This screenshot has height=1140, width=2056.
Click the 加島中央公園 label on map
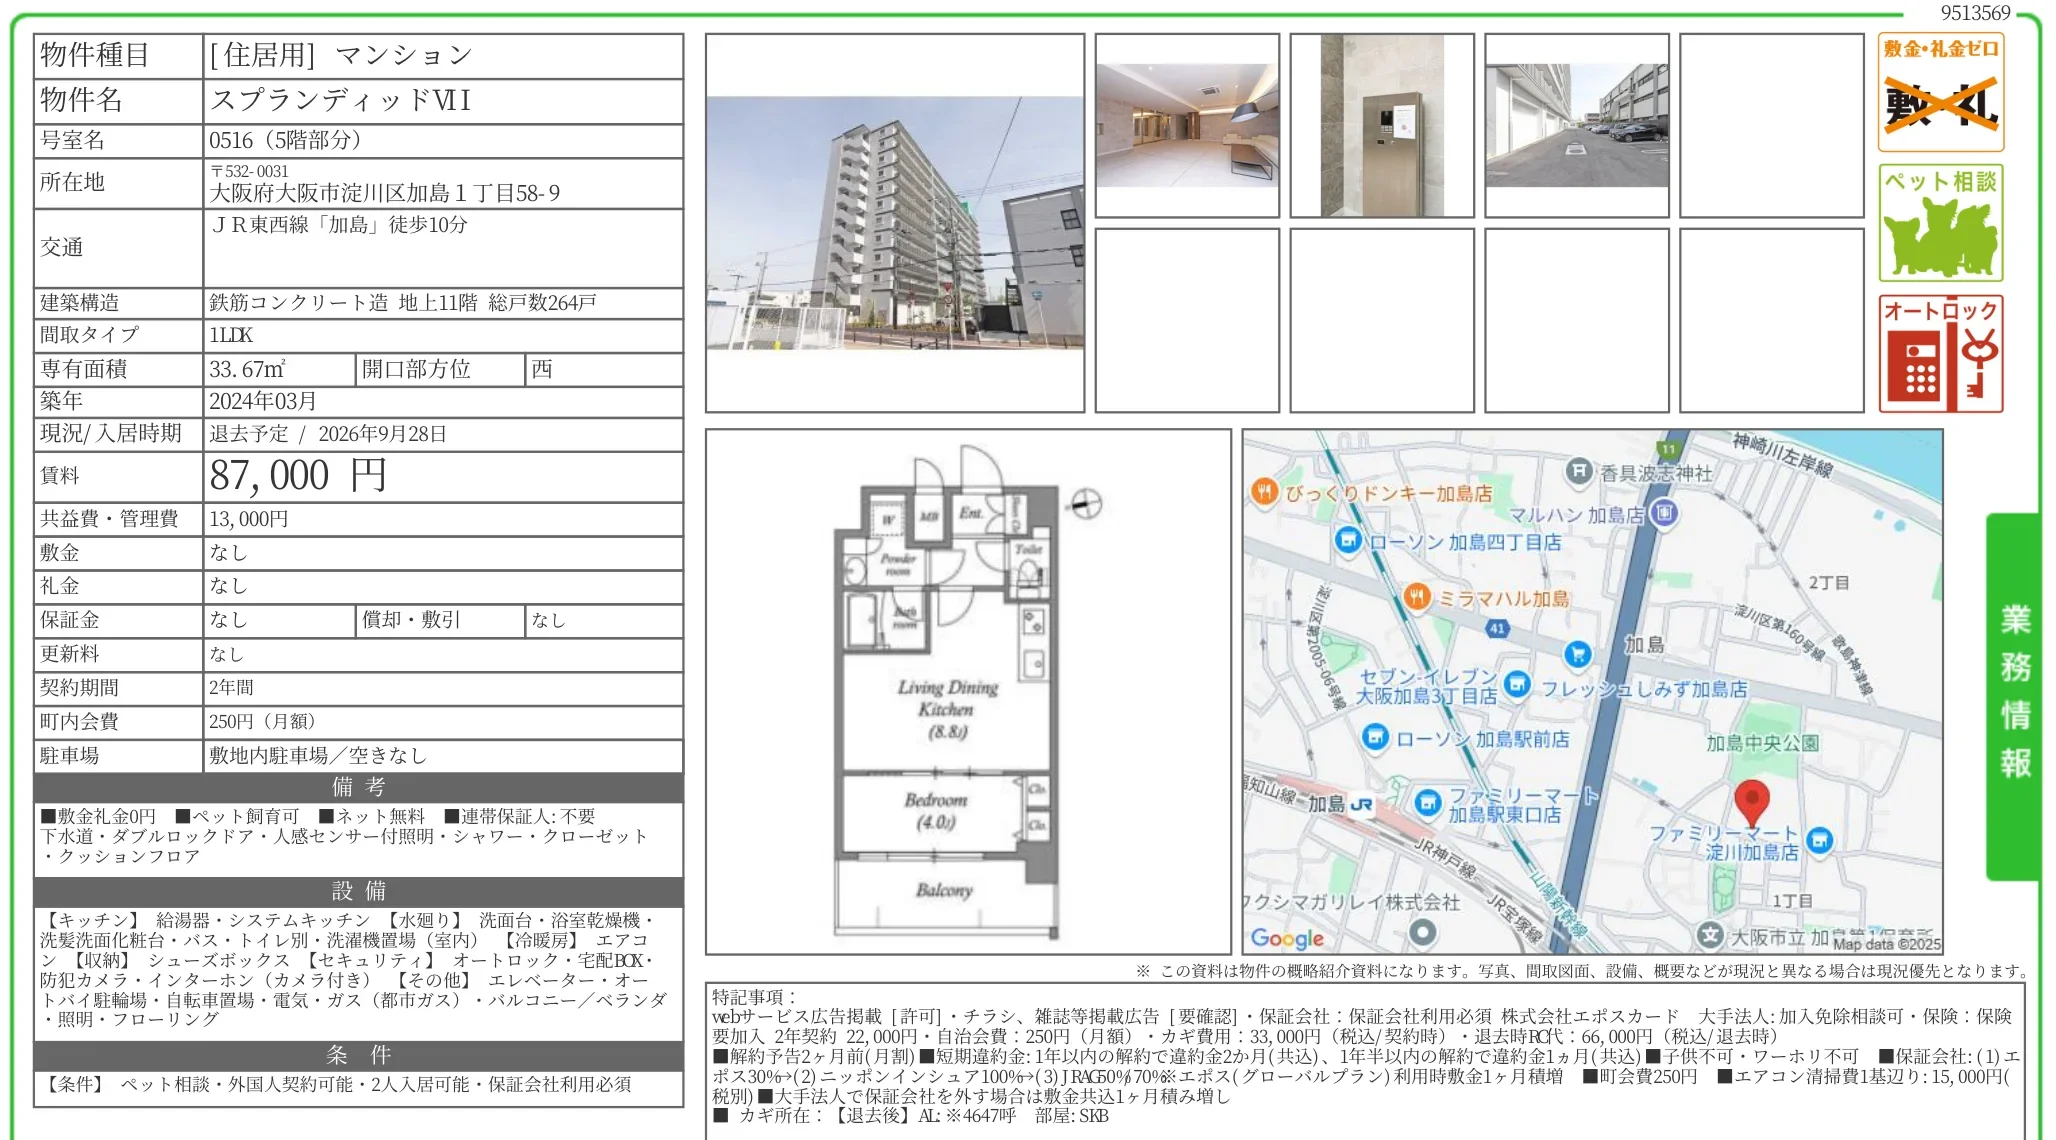[1762, 743]
